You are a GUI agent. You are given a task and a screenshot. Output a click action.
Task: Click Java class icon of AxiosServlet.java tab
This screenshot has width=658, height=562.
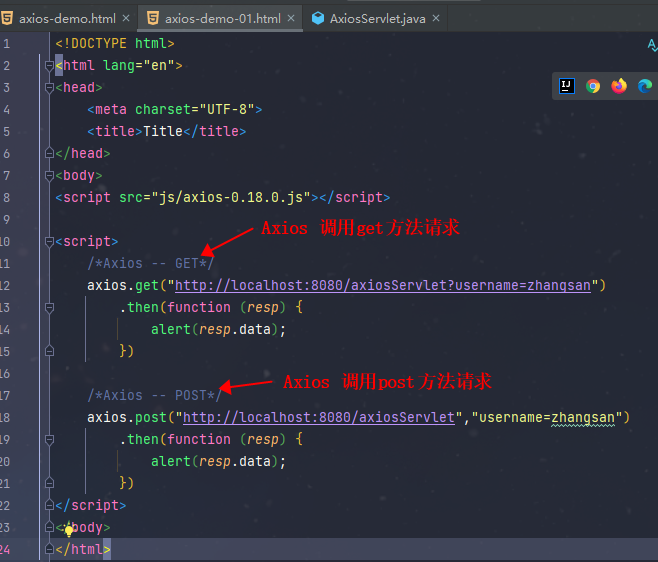tap(318, 18)
